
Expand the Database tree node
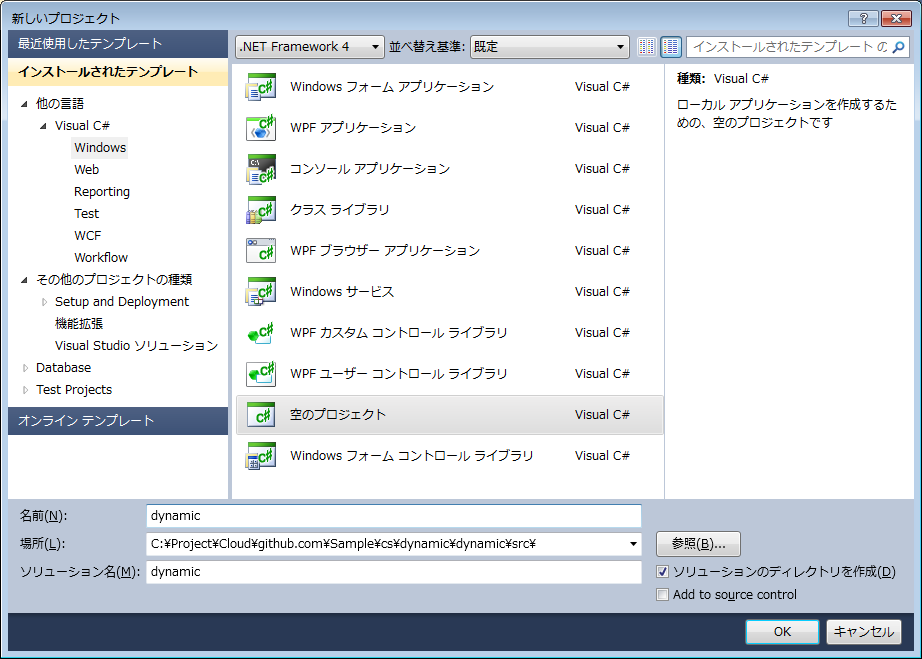25,368
